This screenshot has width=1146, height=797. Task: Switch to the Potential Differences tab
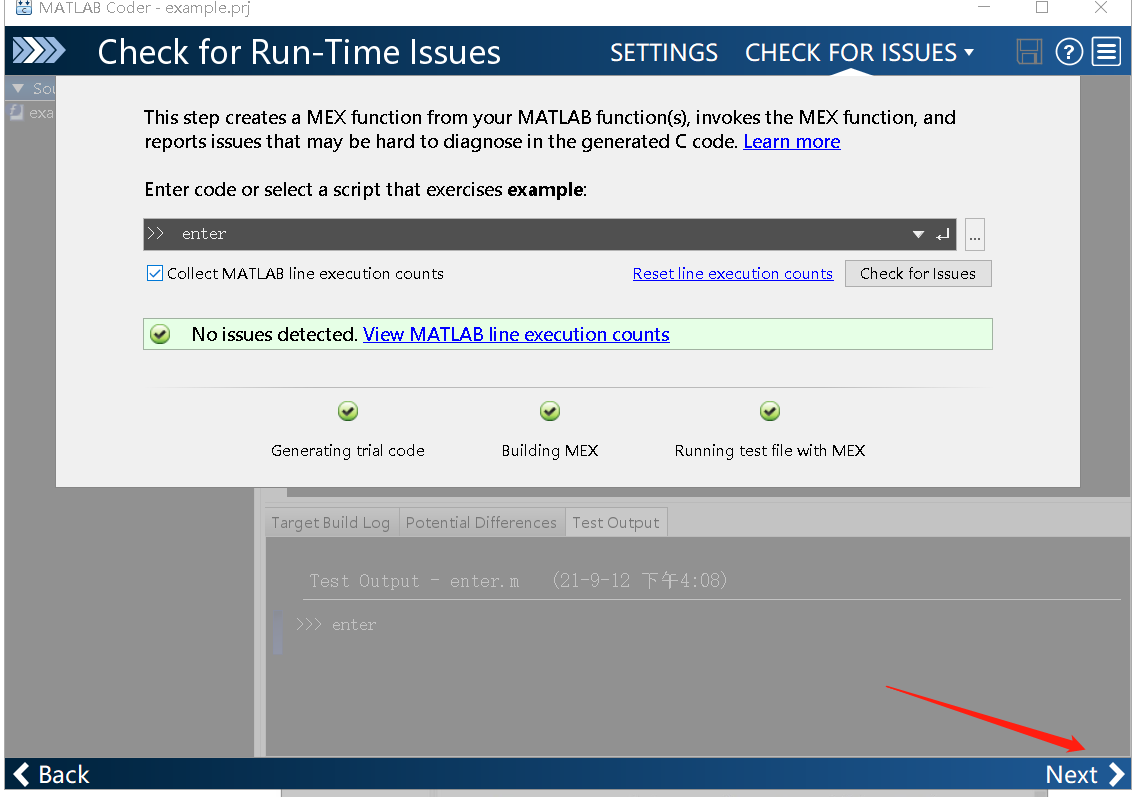click(482, 522)
